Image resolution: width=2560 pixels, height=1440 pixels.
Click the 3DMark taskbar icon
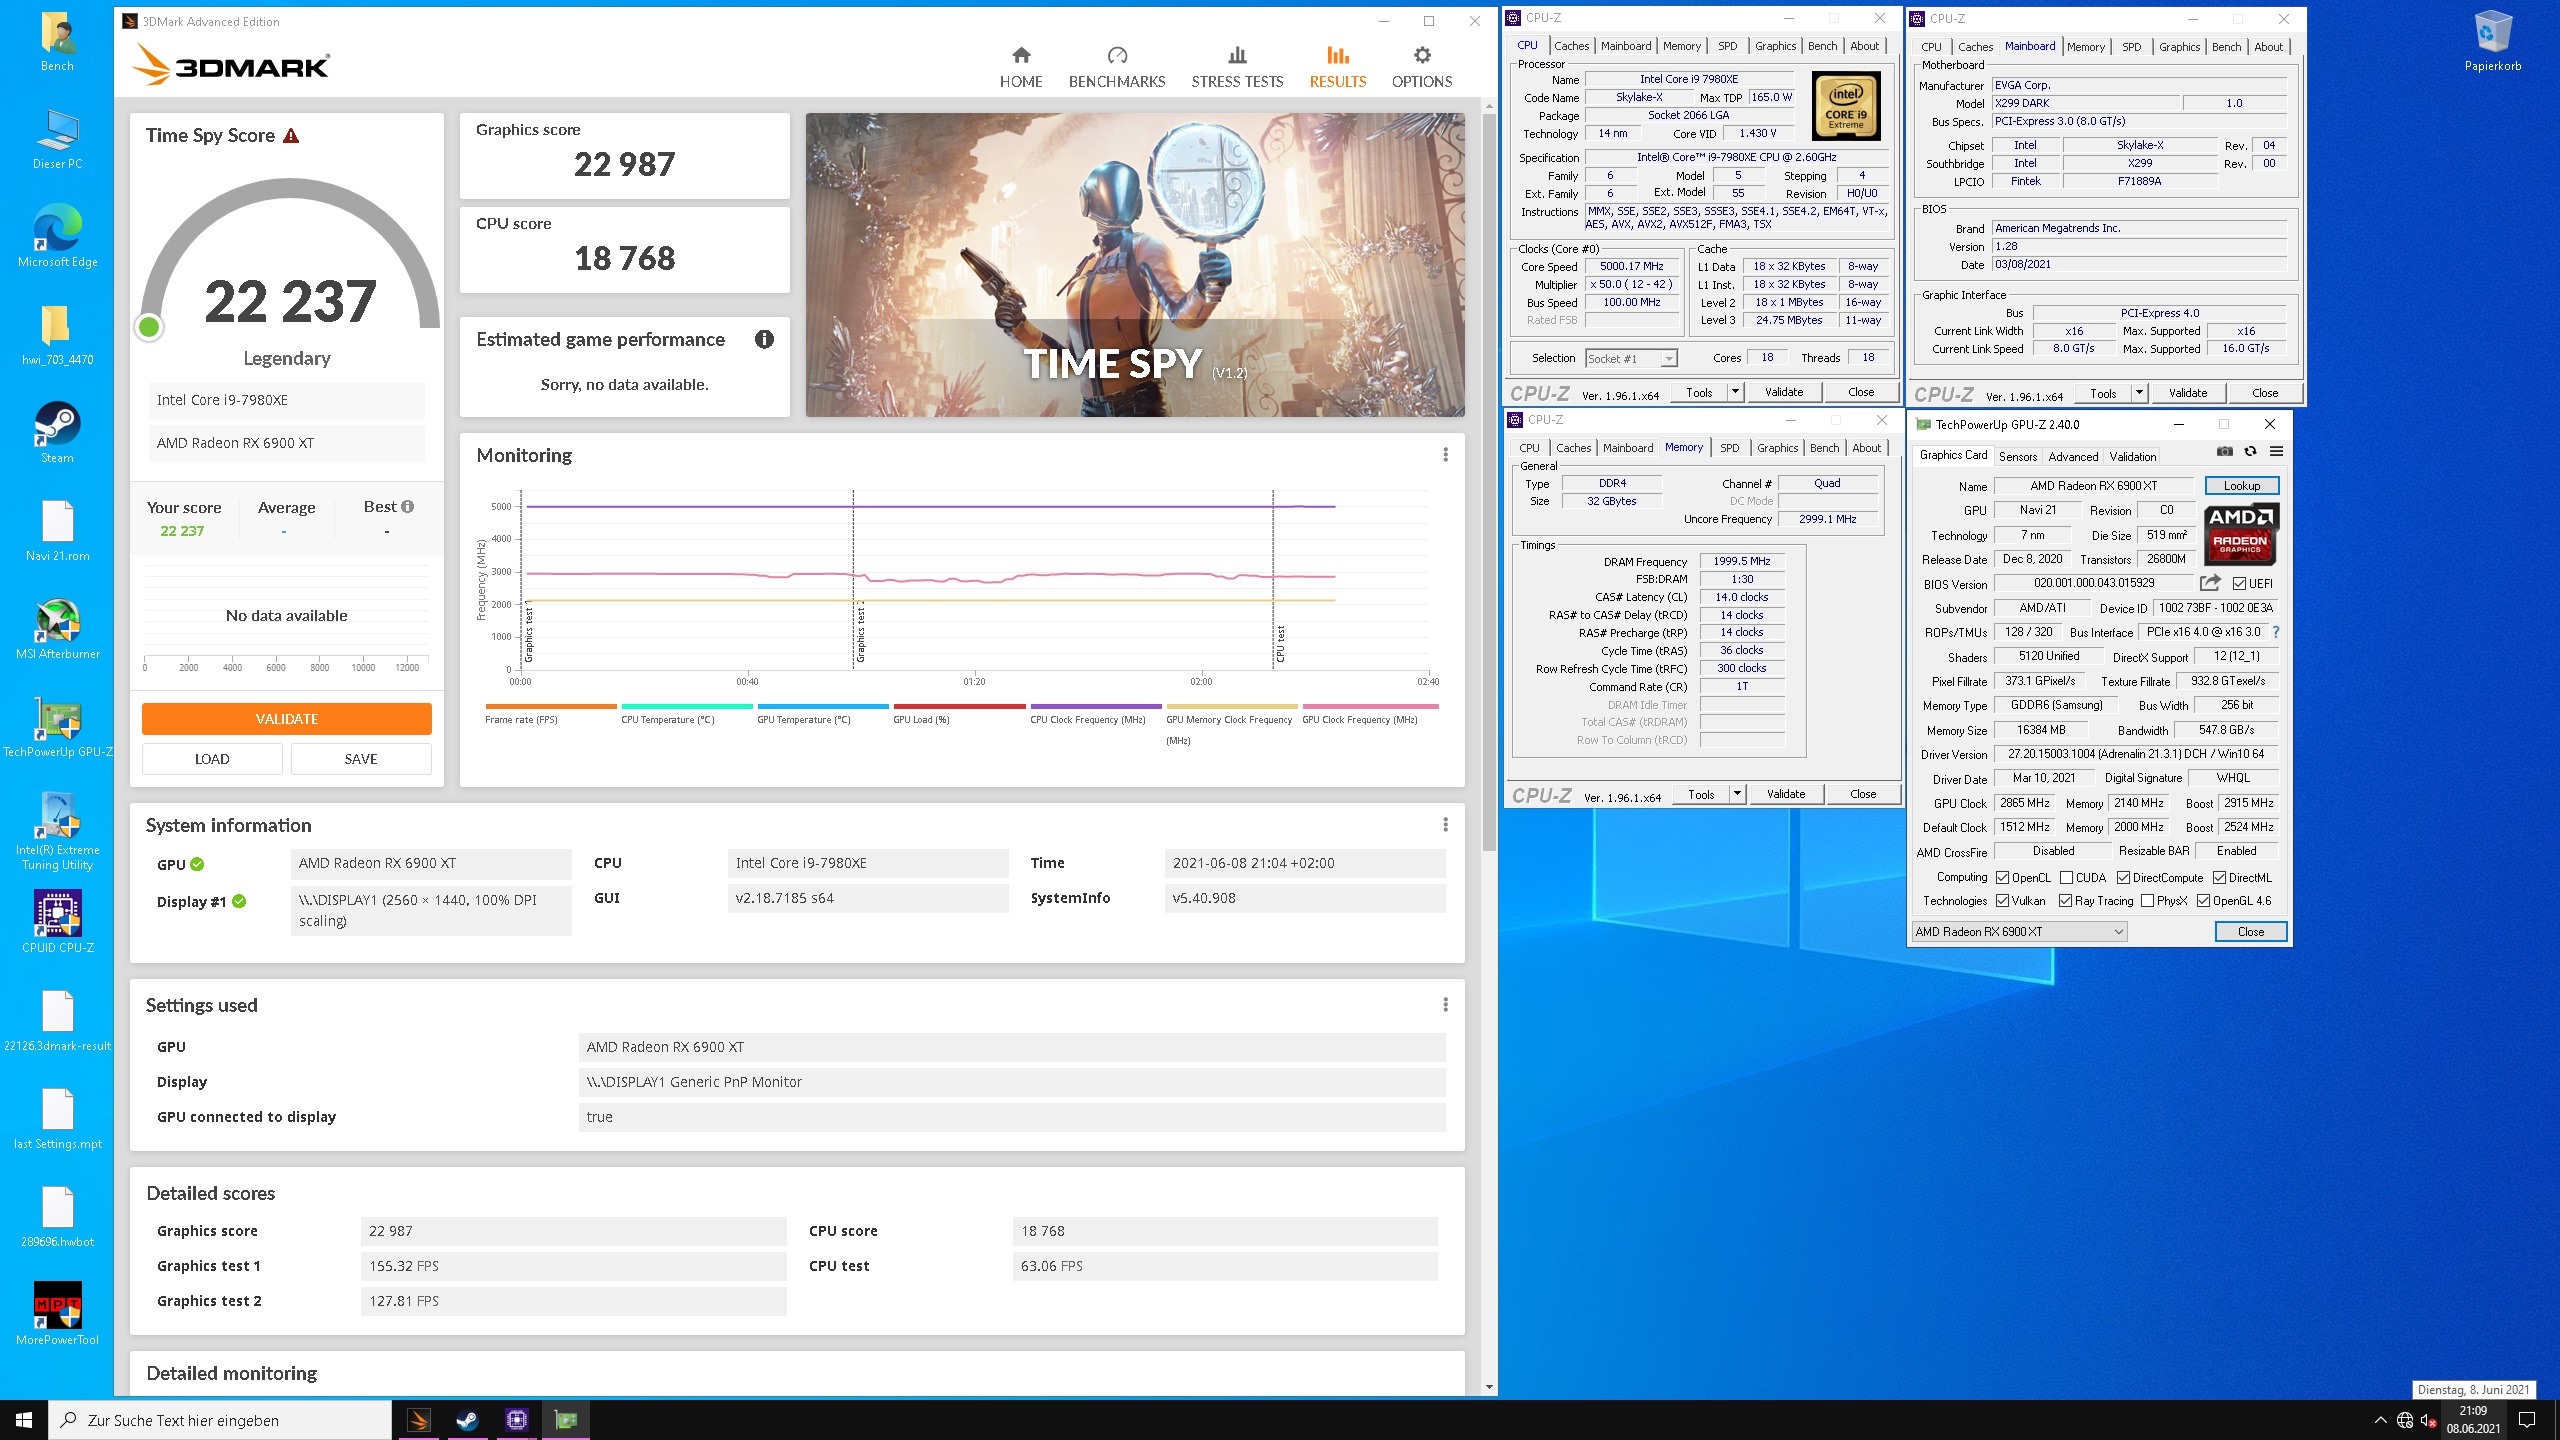click(x=419, y=1420)
